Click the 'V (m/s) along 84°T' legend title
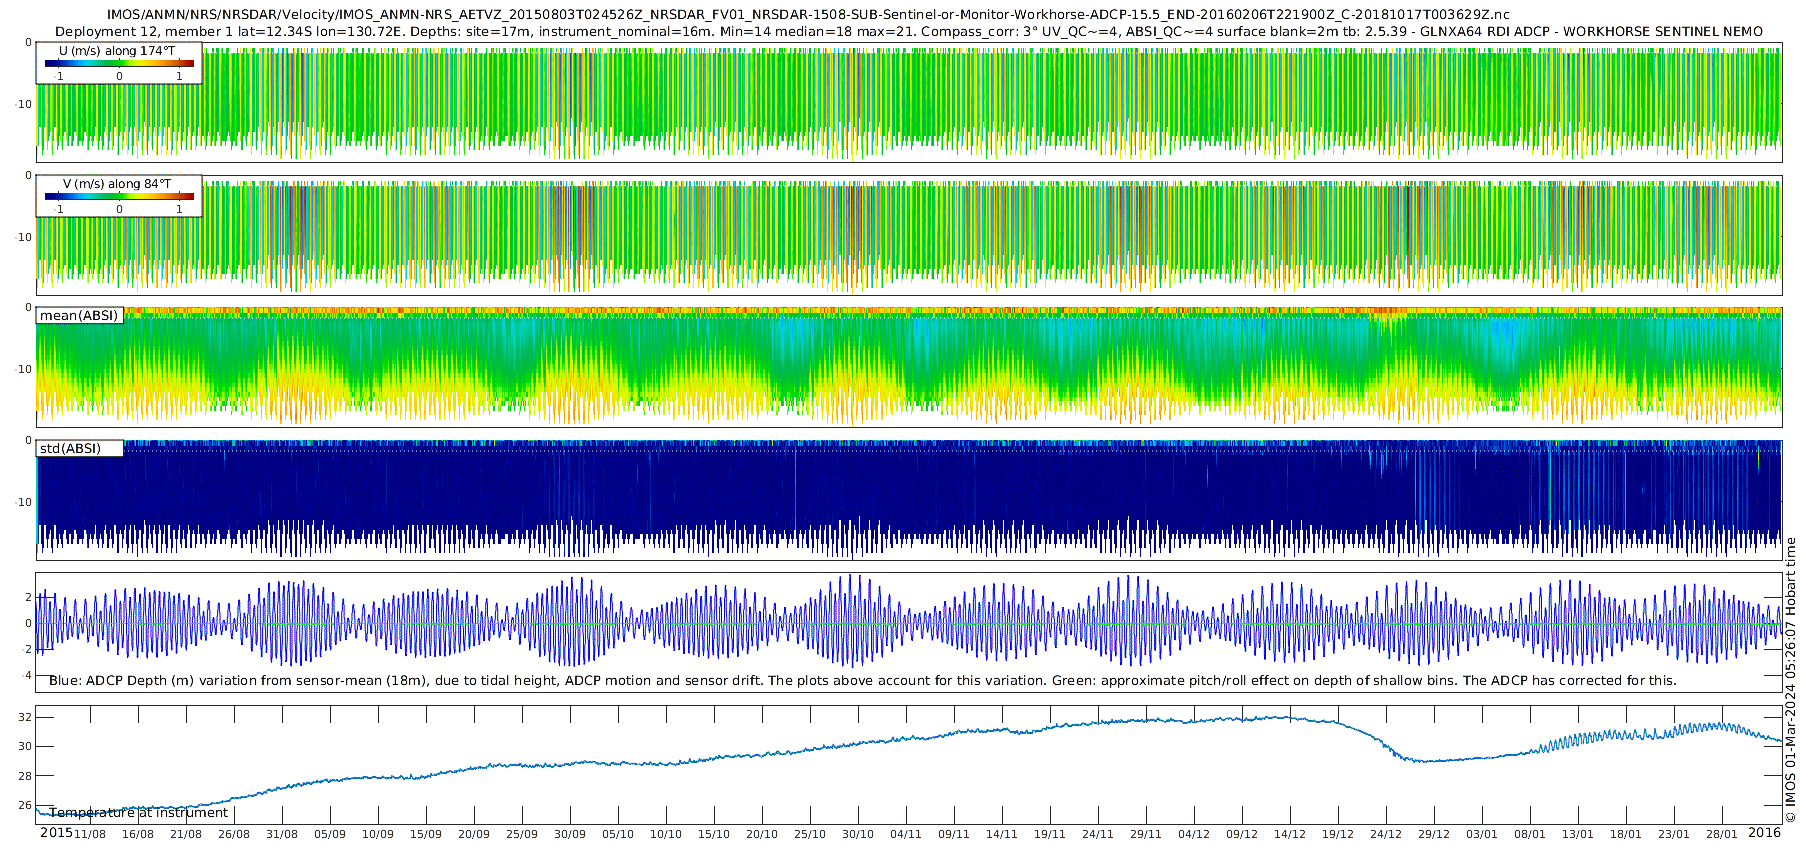Image resolution: width=1800 pixels, height=850 pixels. coord(117,184)
